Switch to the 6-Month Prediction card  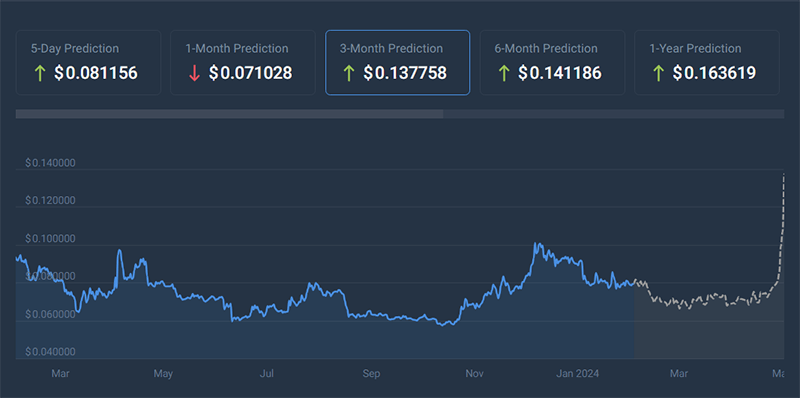pyautogui.click(x=553, y=62)
